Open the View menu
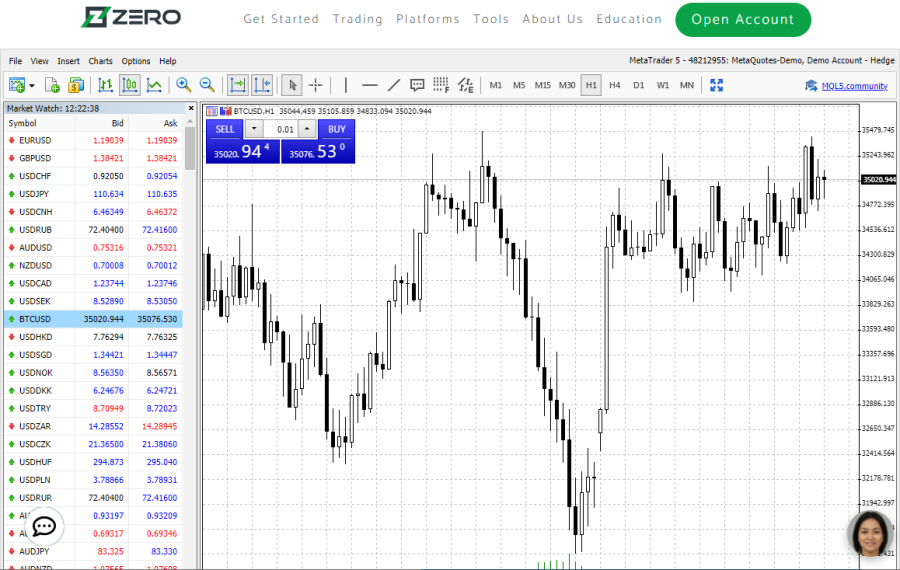 40,61
